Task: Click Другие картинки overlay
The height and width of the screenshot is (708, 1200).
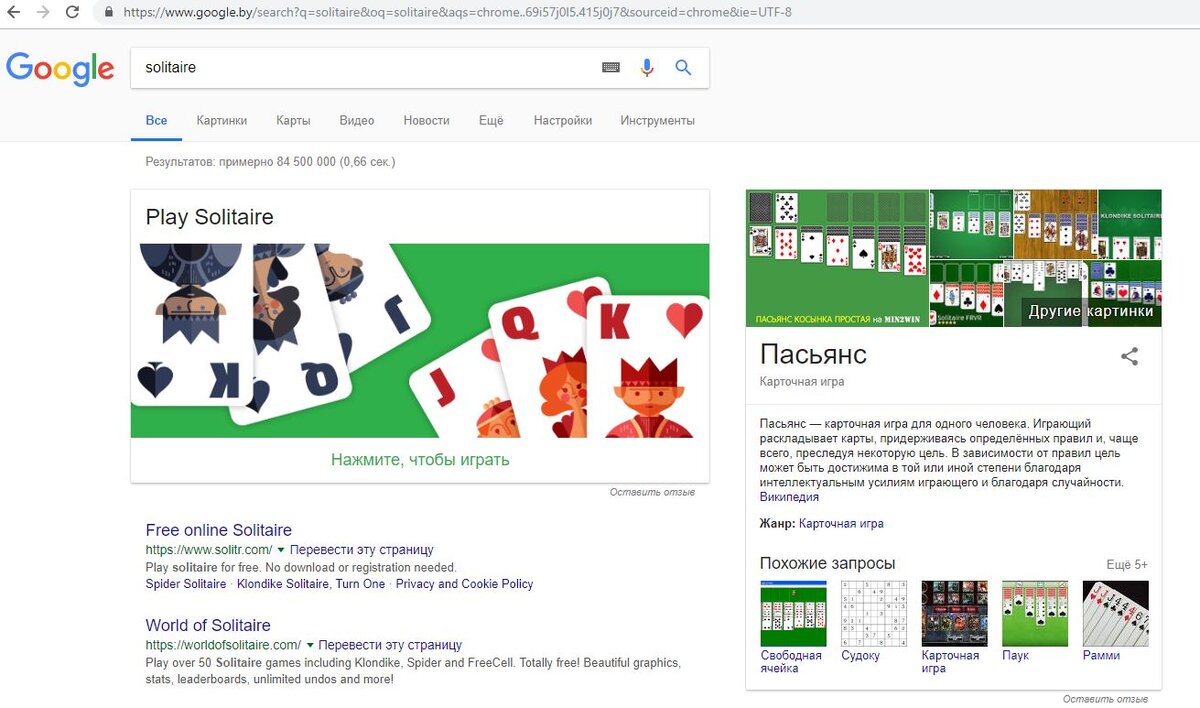Action: pyautogui.click(x=1091, y=311)
